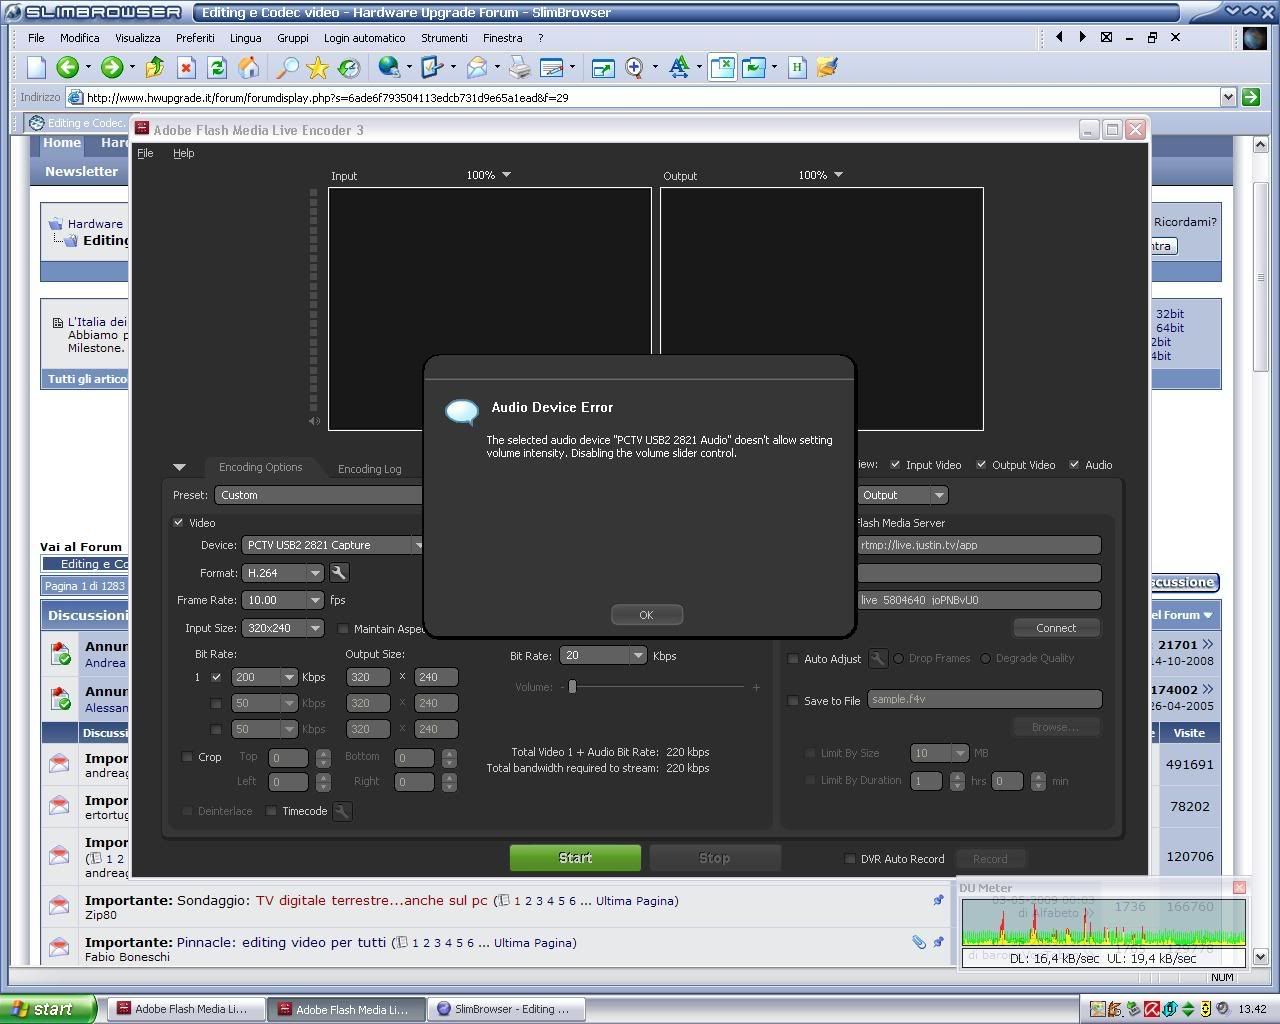Open the video bit rate 200 Kbps dropdown

pyautogui.click(x=264, y=677)
